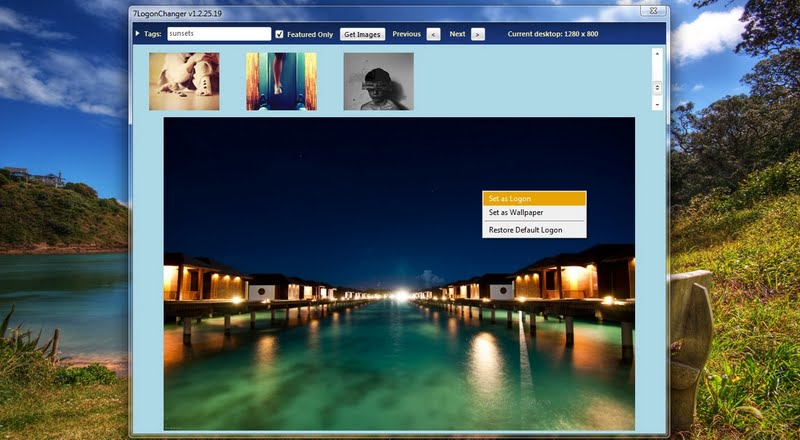Expand the triangle arrow beside Tags

pyautogui.click(x=137, y=34)
